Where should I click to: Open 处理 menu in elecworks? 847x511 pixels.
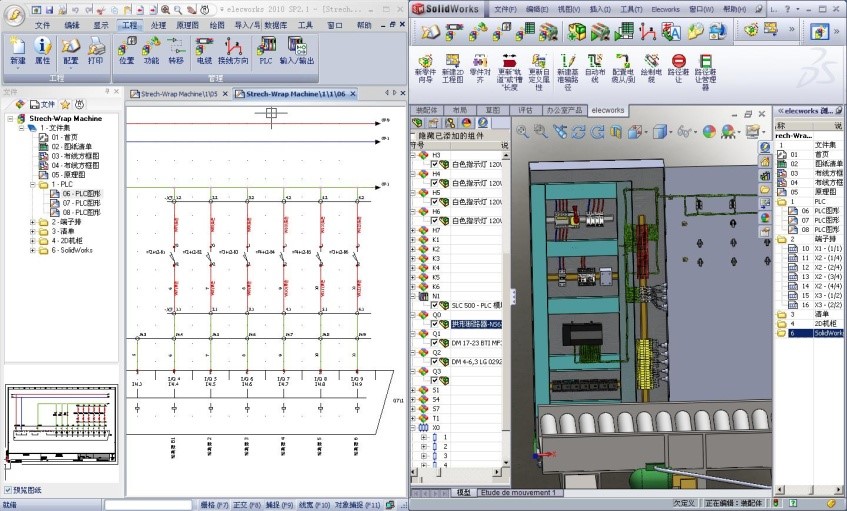[x=158, y=25]
